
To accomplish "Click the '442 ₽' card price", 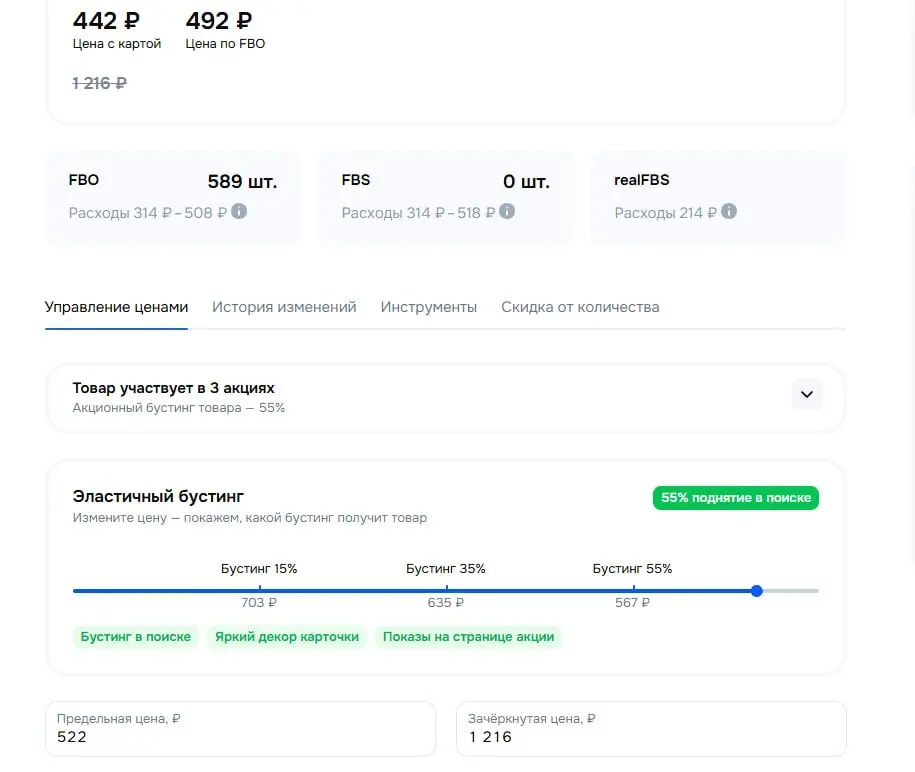I will pyautogui.click(x=106, y=21).
